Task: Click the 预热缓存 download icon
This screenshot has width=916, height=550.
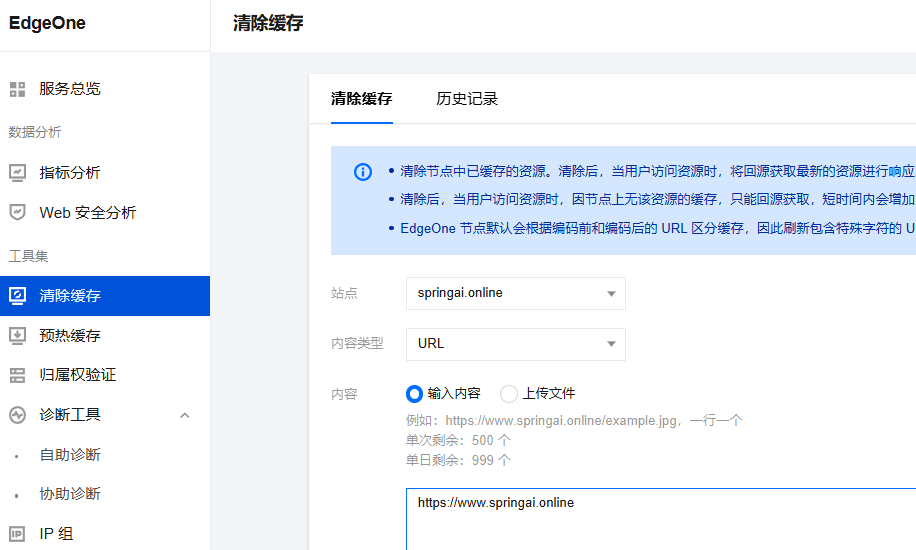Action: [x=17, y=335]
